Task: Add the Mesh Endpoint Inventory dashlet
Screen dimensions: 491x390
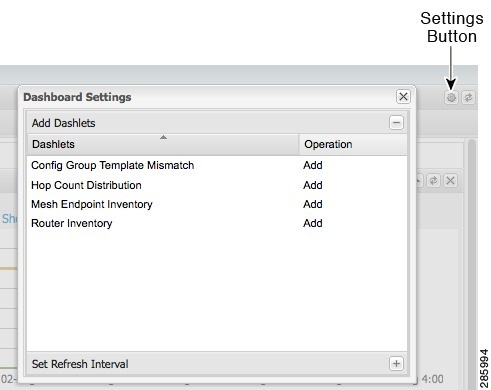Action: click(x=313, y=204)
